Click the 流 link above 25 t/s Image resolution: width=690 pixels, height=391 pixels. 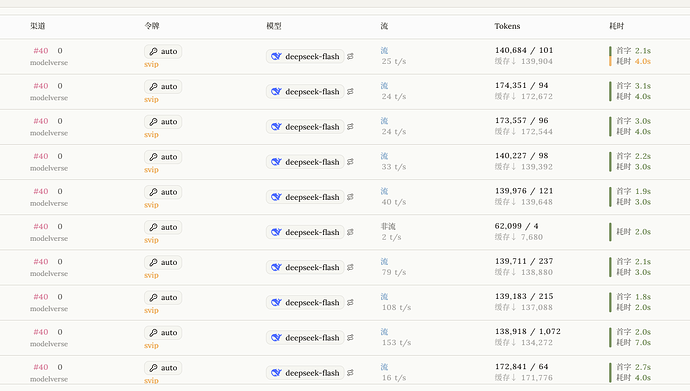(384, 51)
